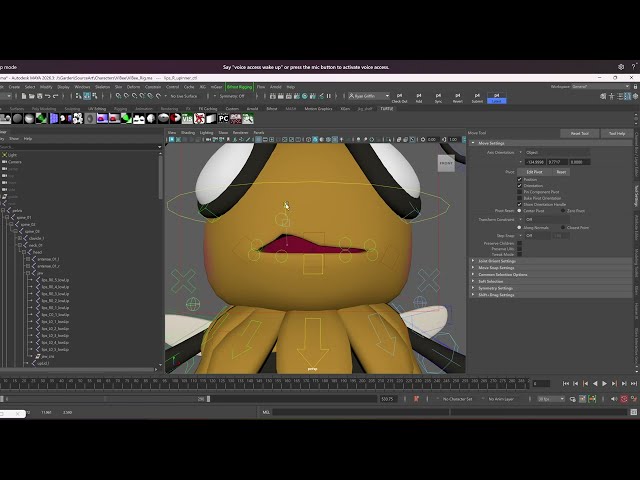Click the p4 Revert icon
The width and height of the screenshot is (640, 480).
458,98
